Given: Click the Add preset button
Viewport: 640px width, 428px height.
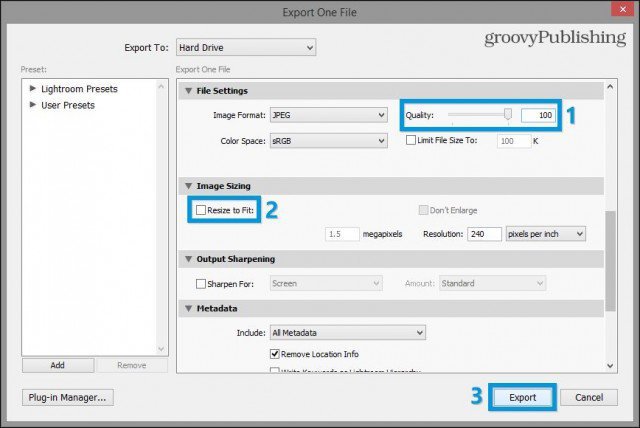Looking at the screenshot, I should click(58, 365).
